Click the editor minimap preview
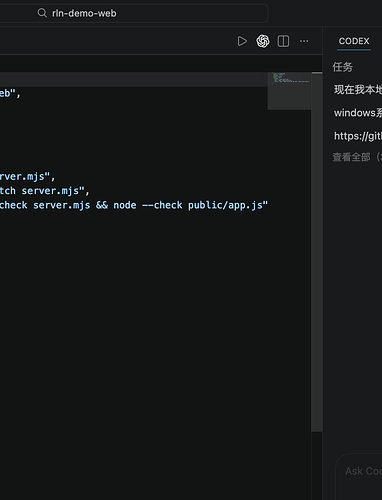Viewport: 382px width, 500px height. (x=289, y=91)
